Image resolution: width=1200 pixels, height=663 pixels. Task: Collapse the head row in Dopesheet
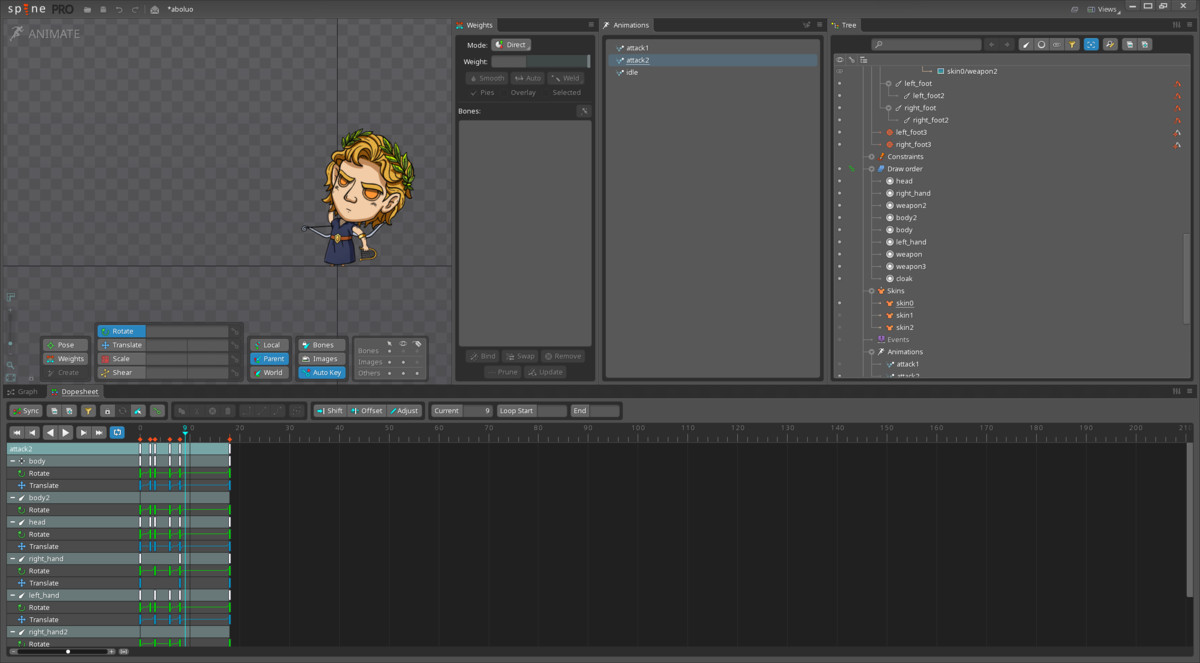pyautogui.click(x=12, y=522)
